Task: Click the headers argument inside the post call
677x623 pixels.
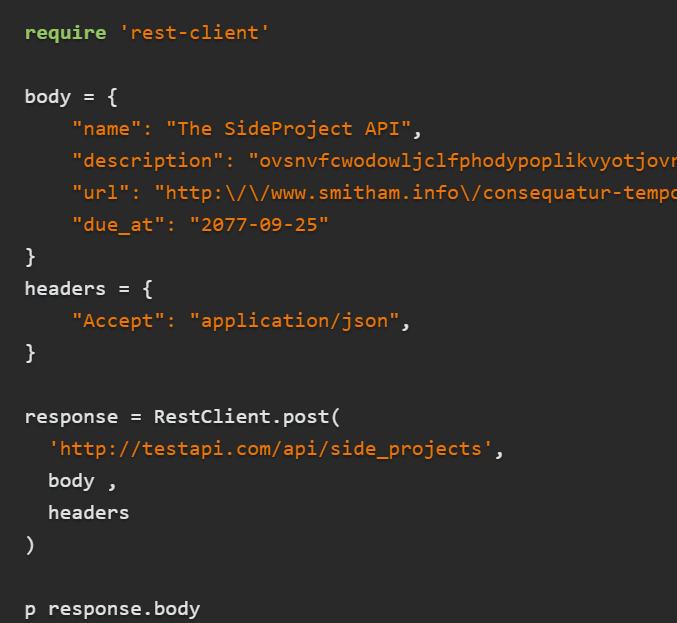Action: tap(89, 513)
